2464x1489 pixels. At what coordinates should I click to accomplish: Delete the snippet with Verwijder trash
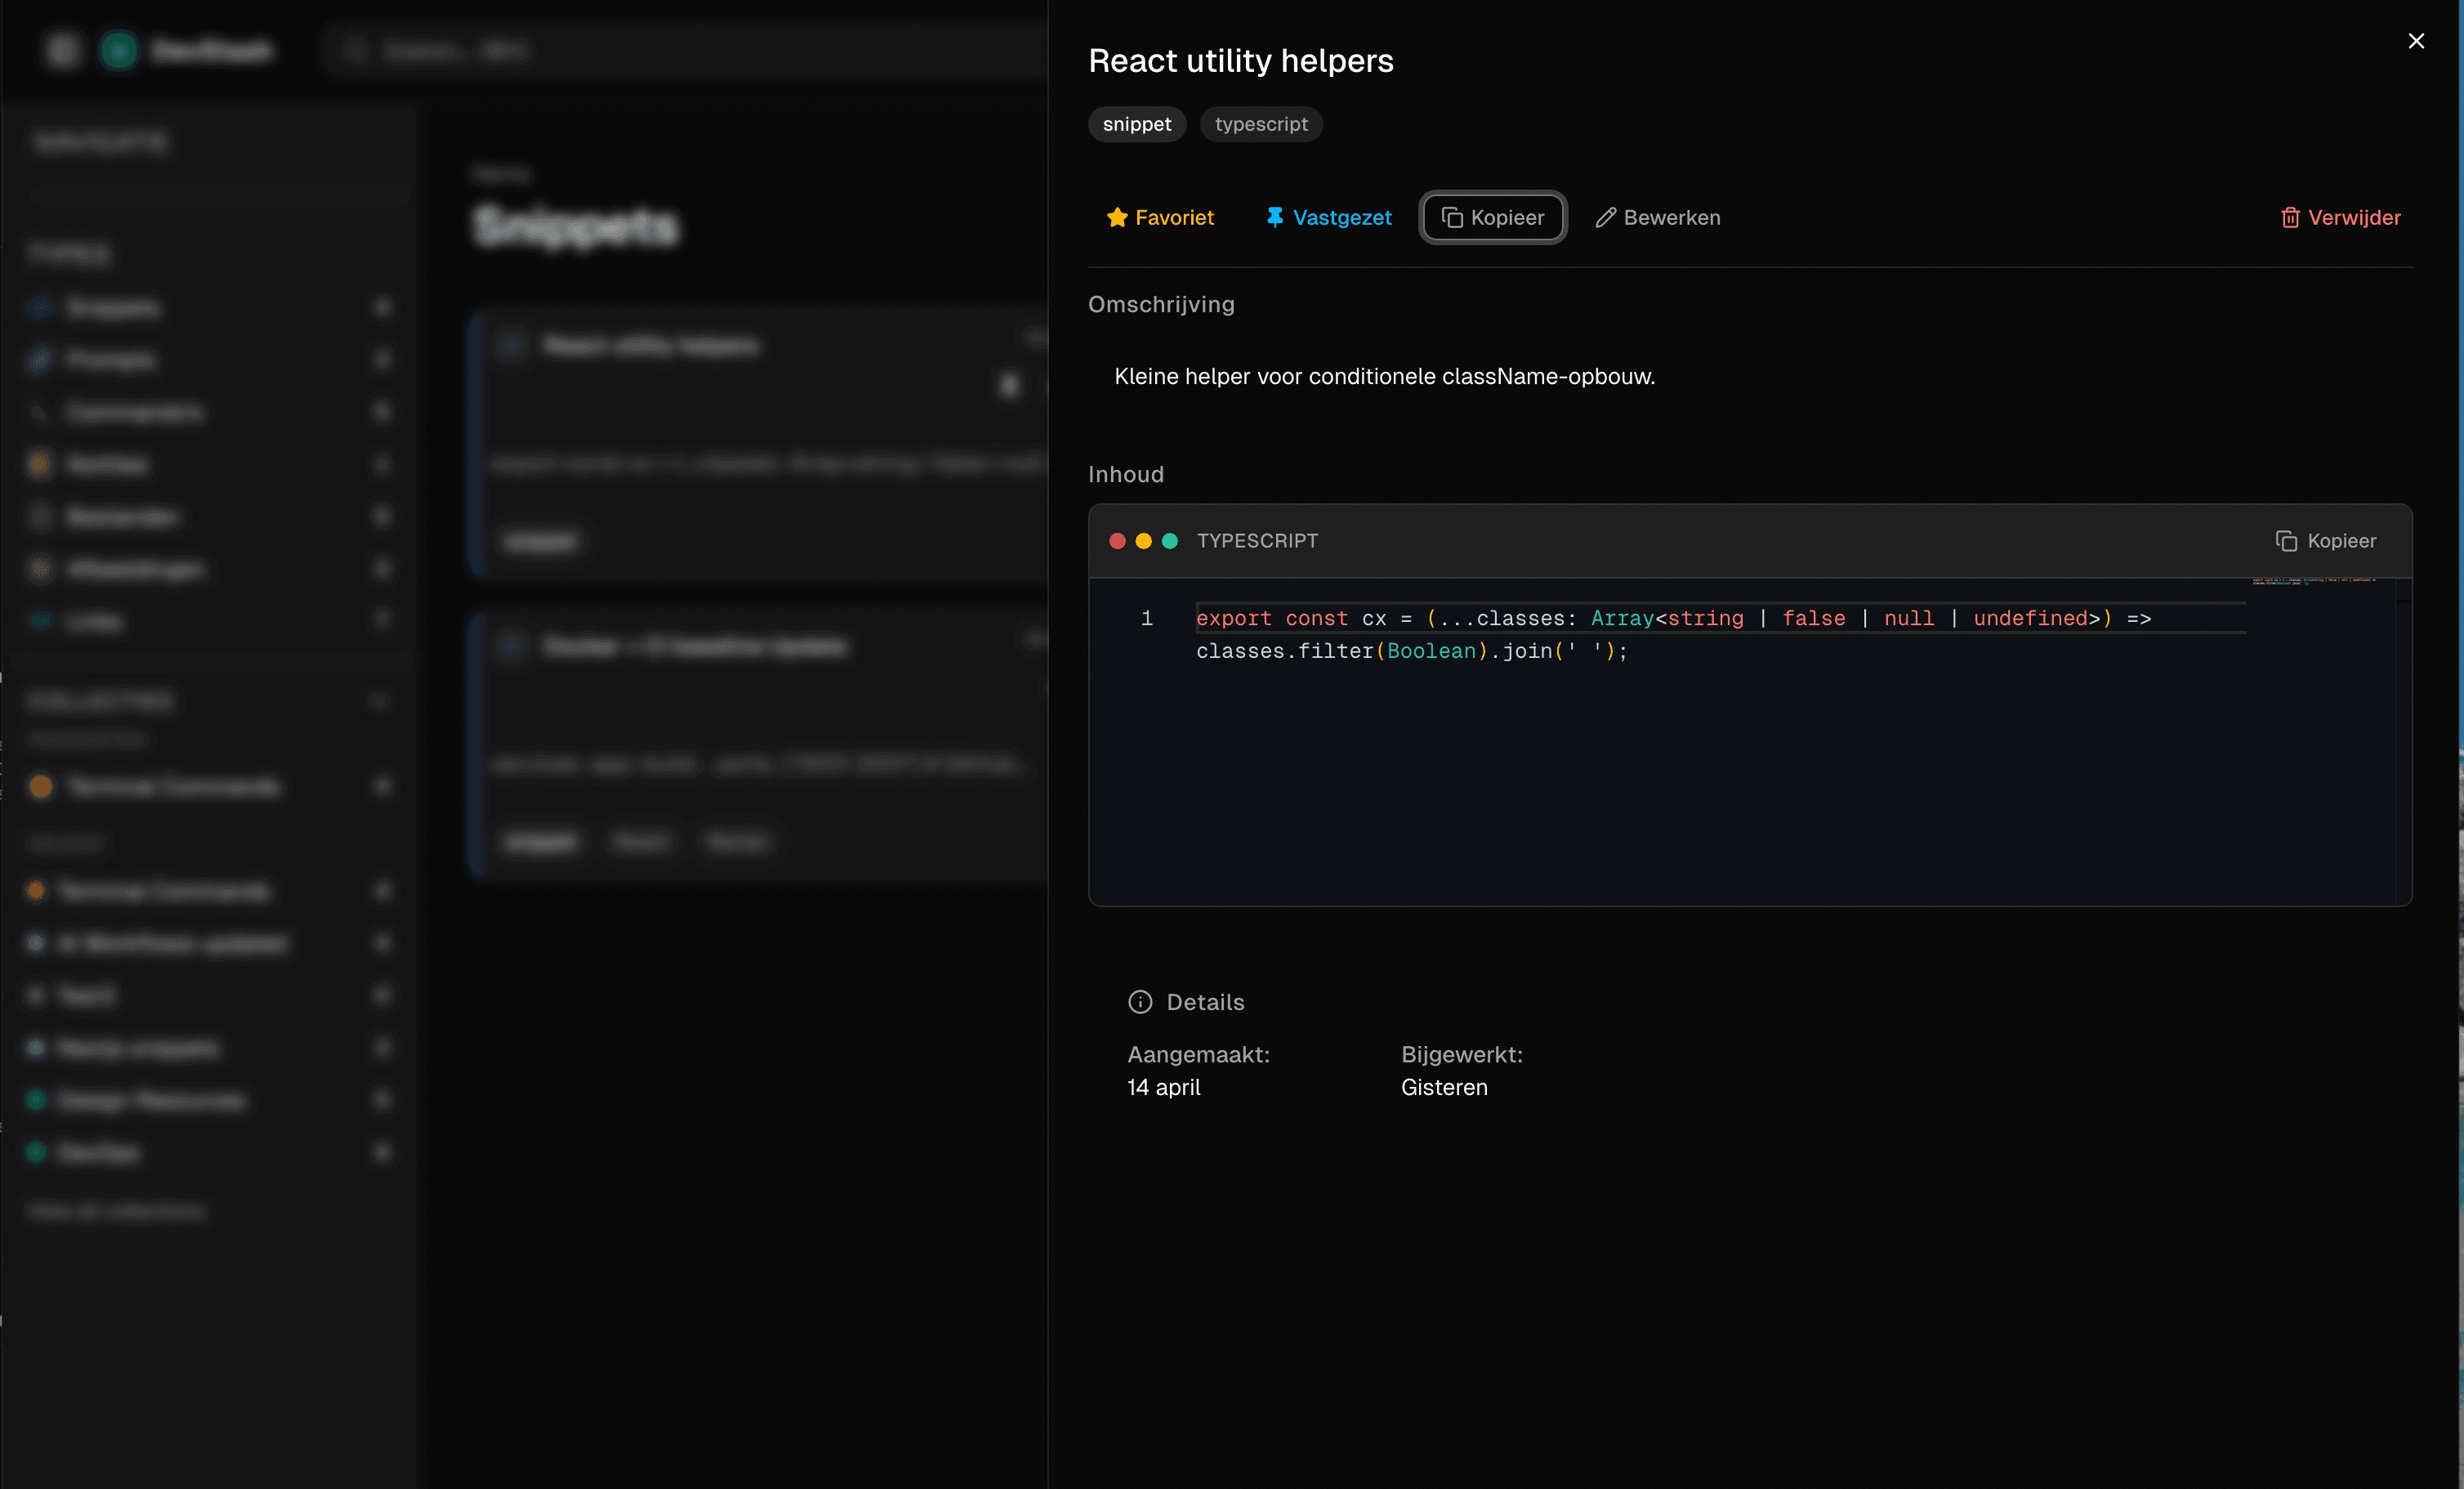click(2339, 217)
